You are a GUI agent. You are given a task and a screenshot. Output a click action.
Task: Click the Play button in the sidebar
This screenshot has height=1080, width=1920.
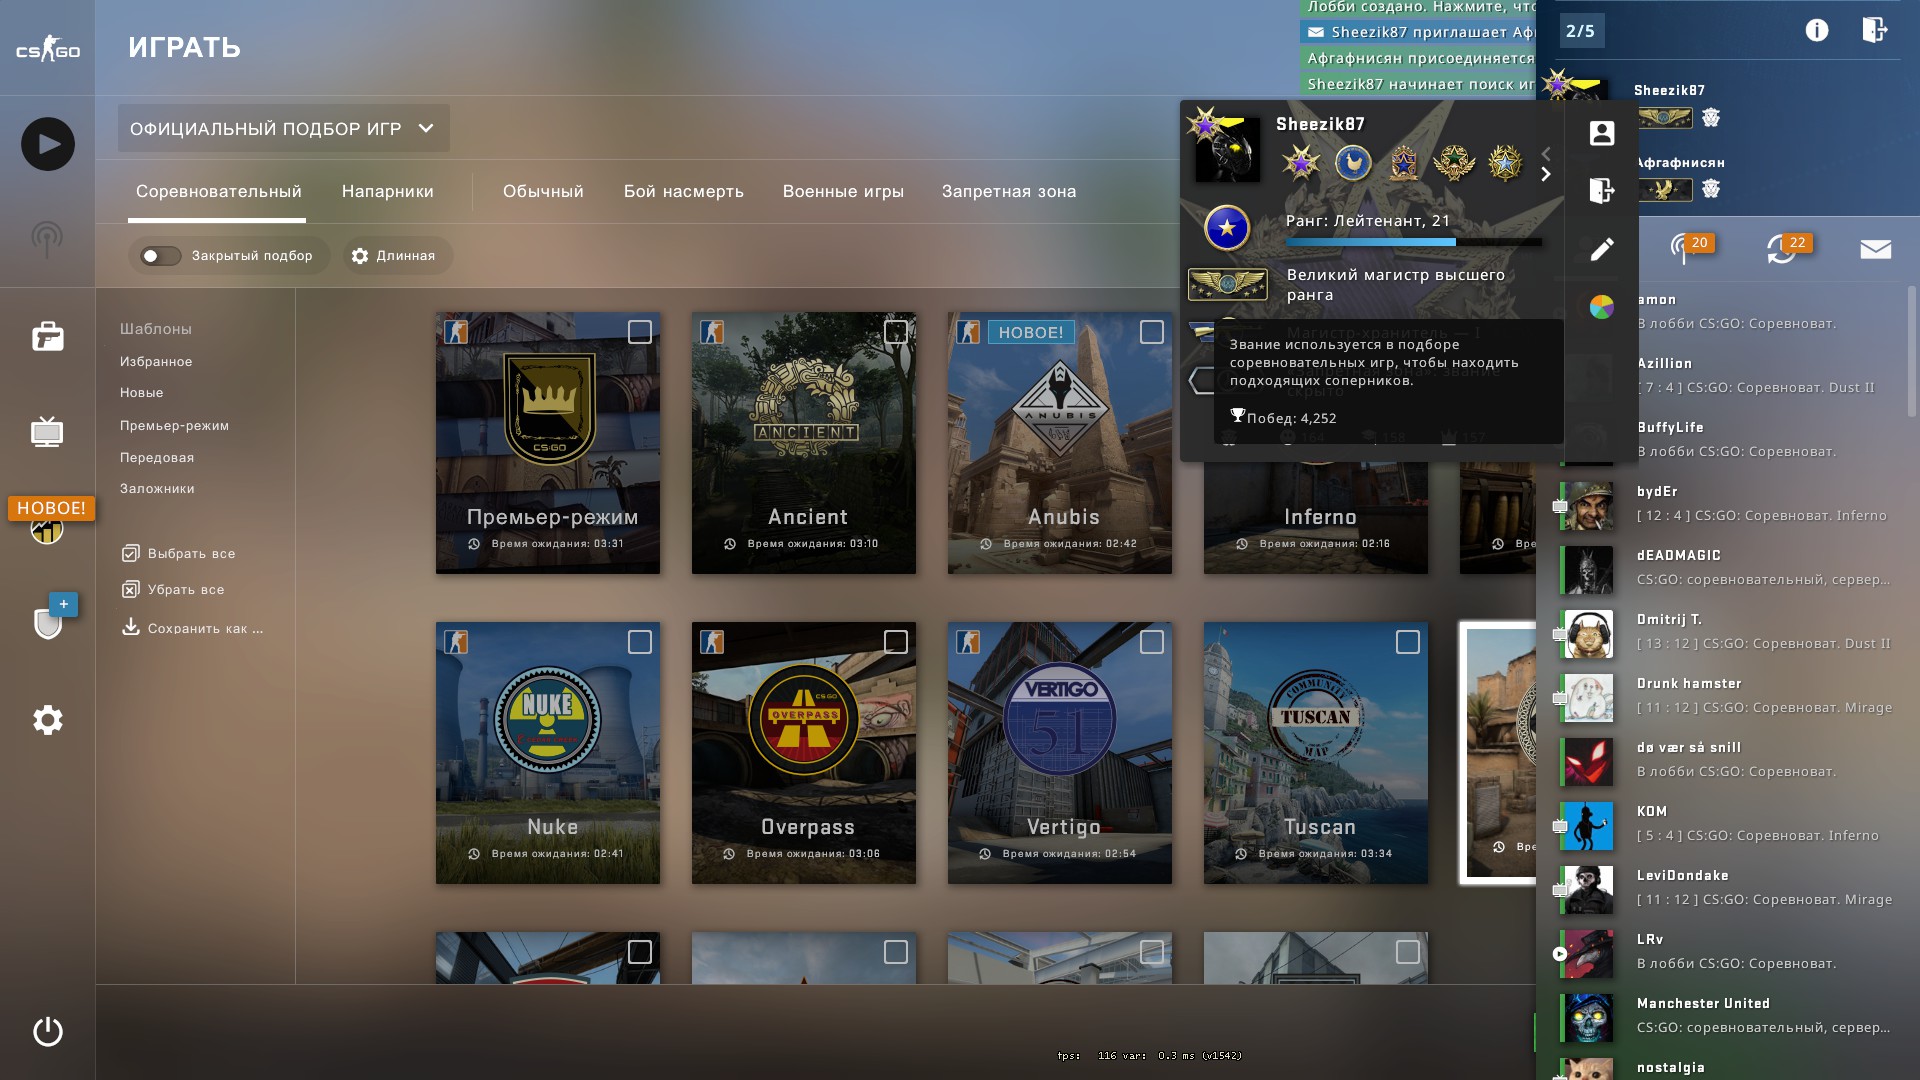(47, 144)
